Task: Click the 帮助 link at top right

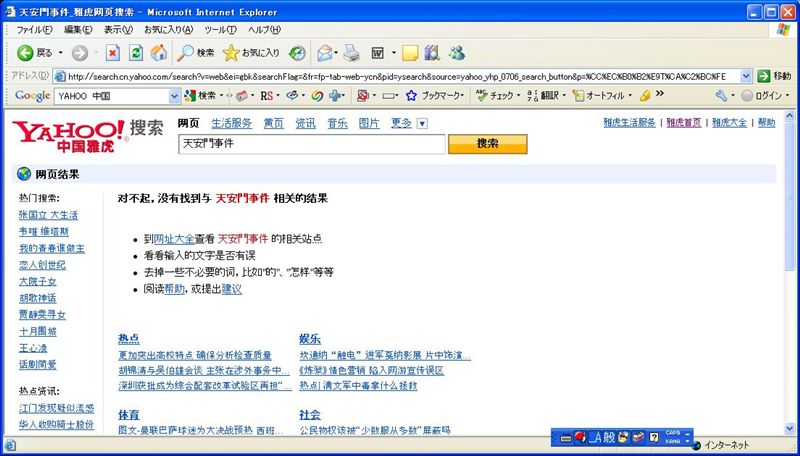Action: pyautogui.click(x=766, y=122)
